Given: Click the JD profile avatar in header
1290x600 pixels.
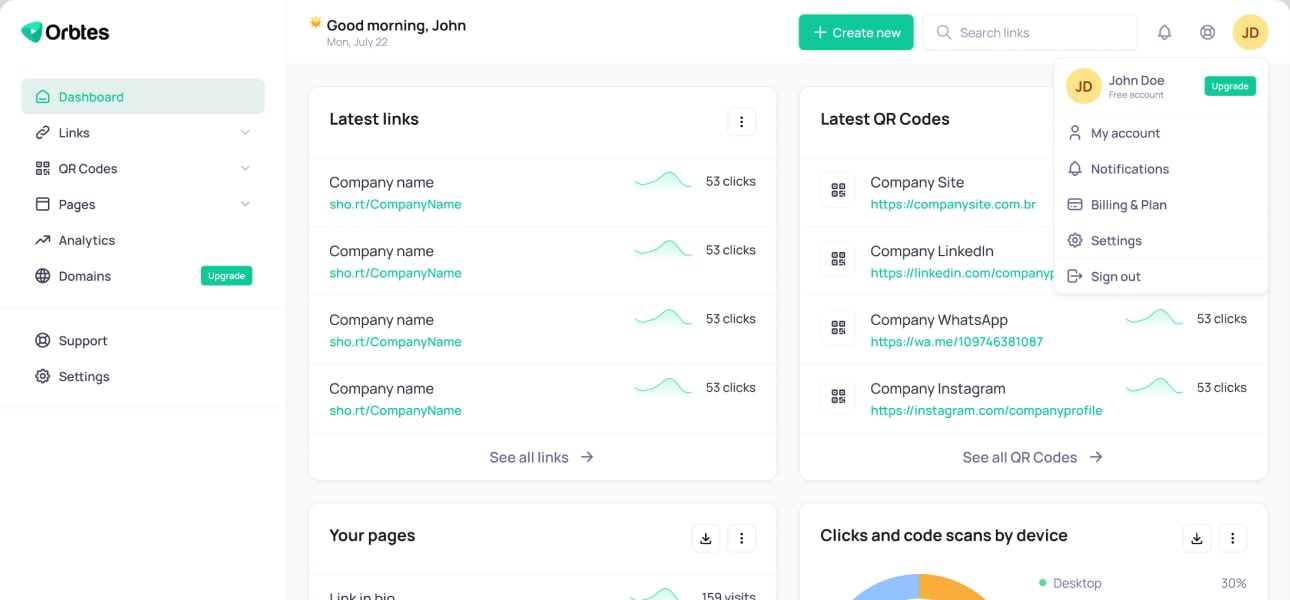Looking at the screenshot, I should pyautogui.click(x=1250, y=33).
